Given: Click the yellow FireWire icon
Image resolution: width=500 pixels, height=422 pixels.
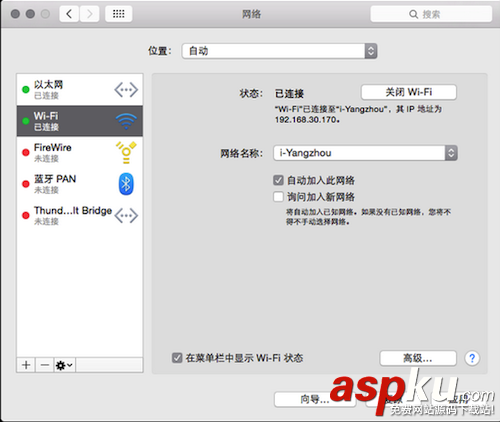Looking at the screenshot, I should coord(126,152).
